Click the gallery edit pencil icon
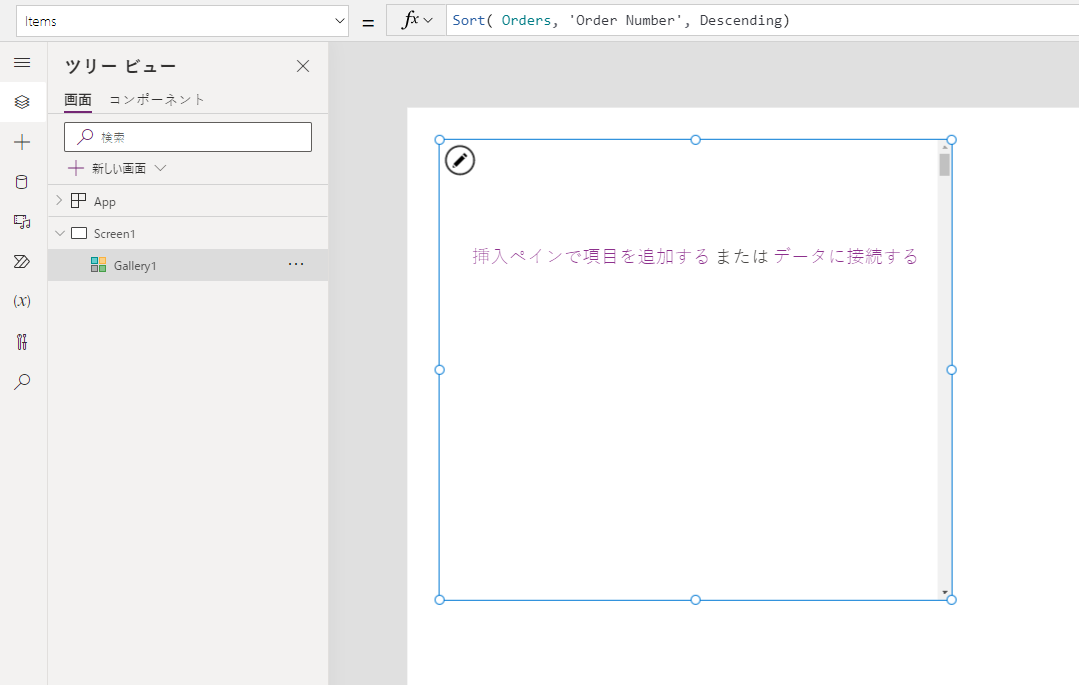Viewport: 1079px width, 685px height. click(459, 160)
